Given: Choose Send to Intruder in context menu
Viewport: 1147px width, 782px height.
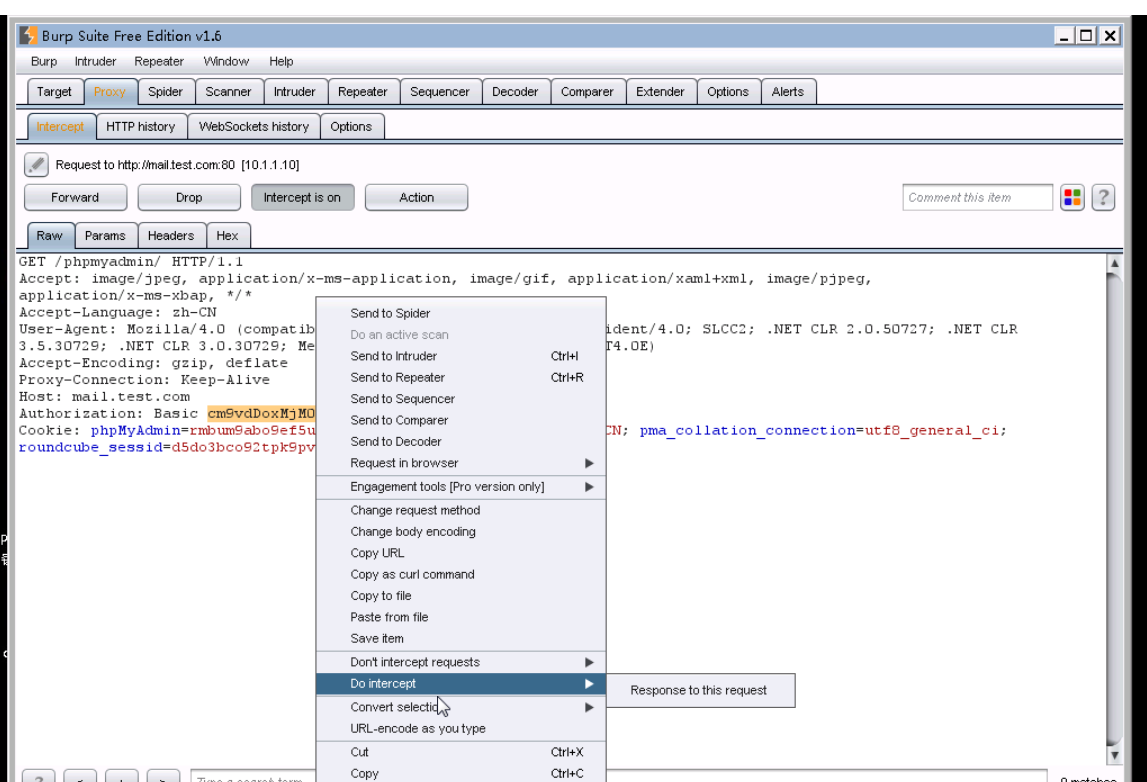Looking at the screenshot, I should click(461, 356).
